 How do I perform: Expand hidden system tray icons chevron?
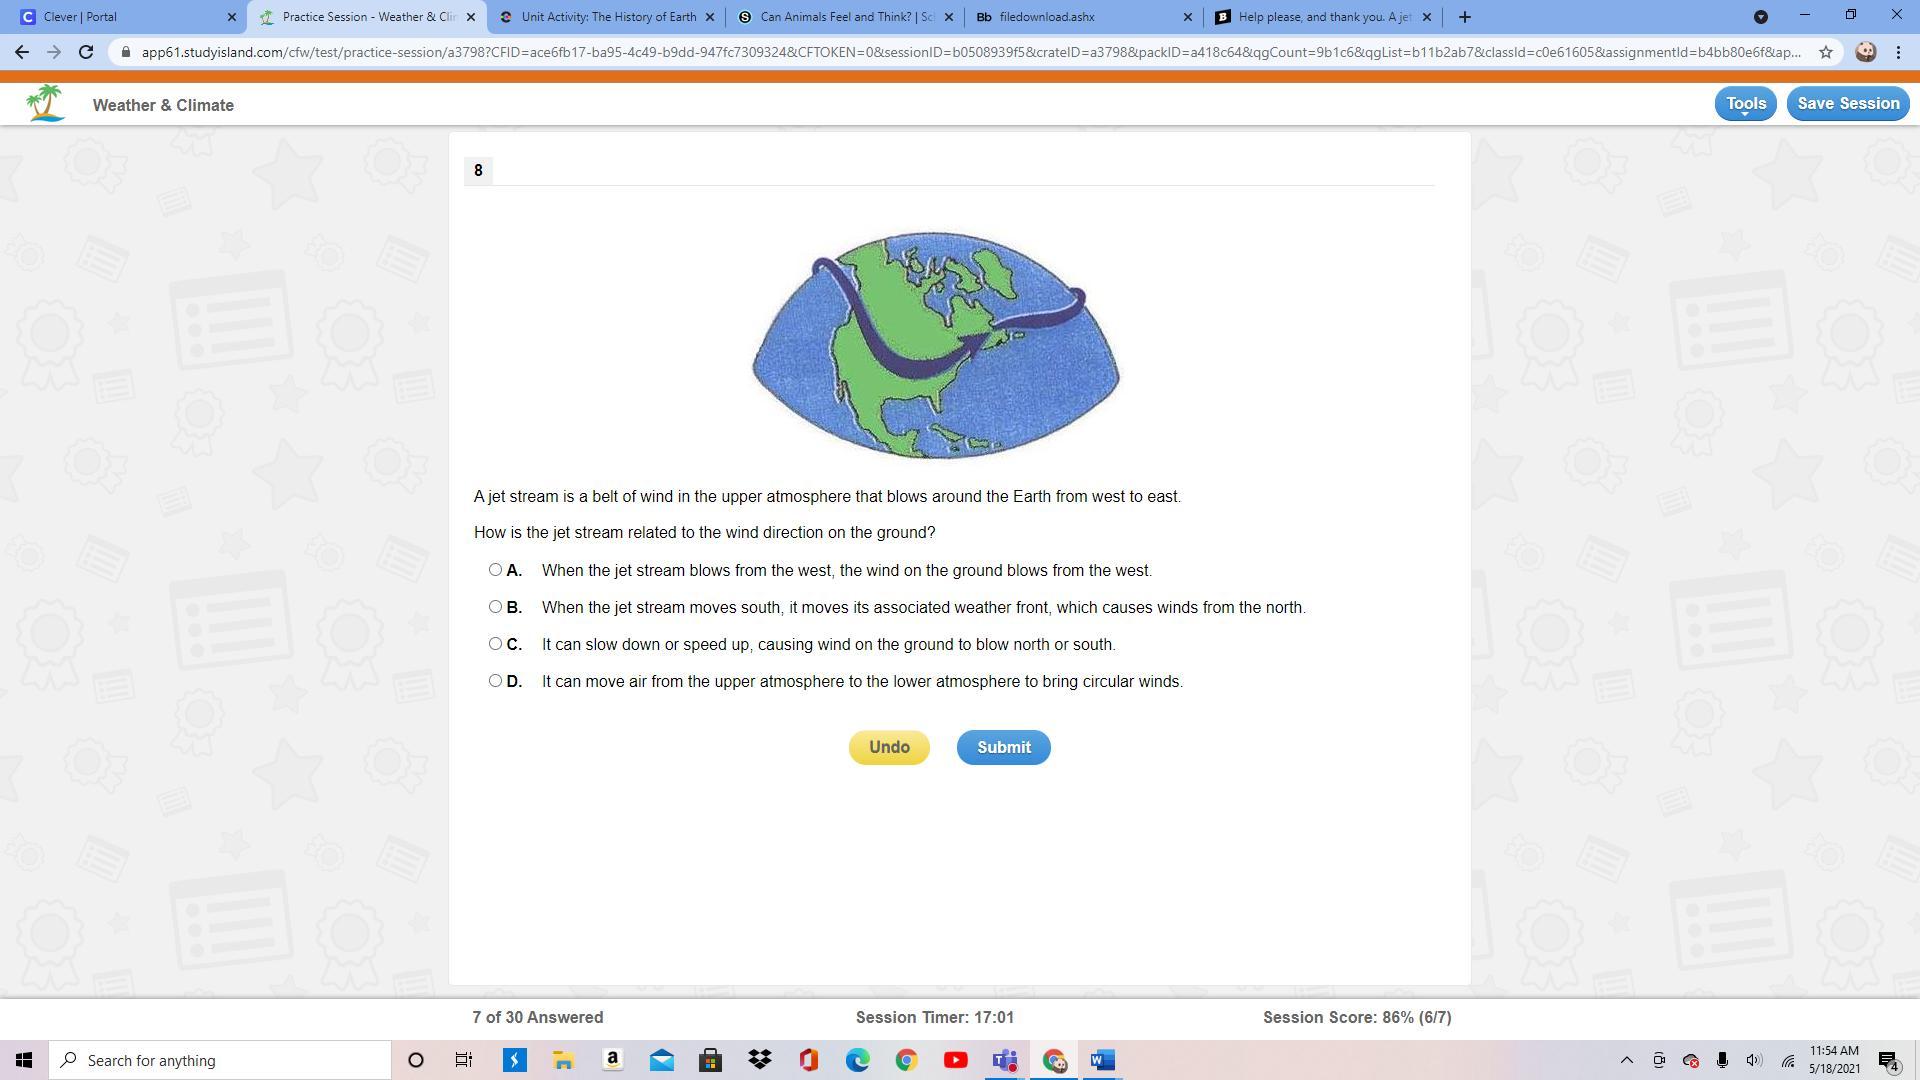pyautogui.click(x=1627, y=1060)
